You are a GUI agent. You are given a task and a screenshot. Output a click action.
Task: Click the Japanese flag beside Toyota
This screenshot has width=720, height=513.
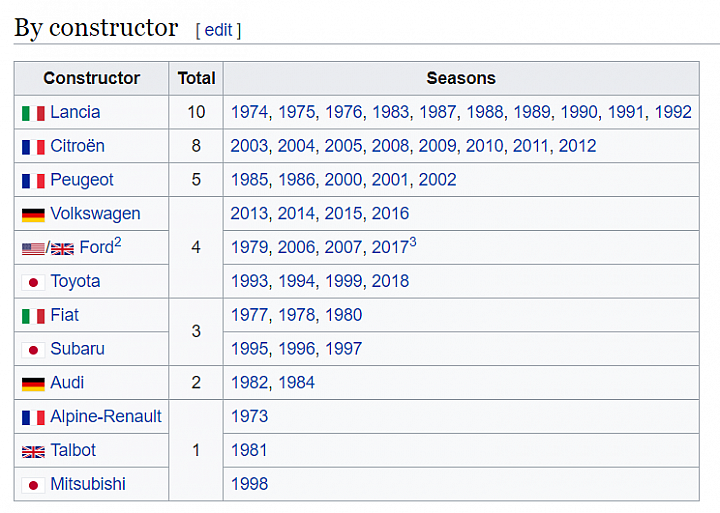click(33, 282)
